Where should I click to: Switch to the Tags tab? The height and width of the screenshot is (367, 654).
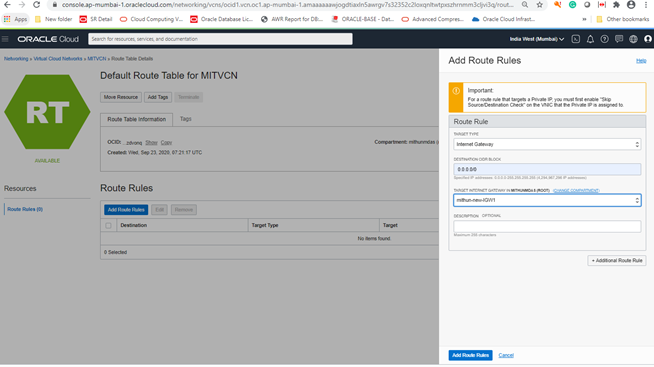(x=186, y=119)
